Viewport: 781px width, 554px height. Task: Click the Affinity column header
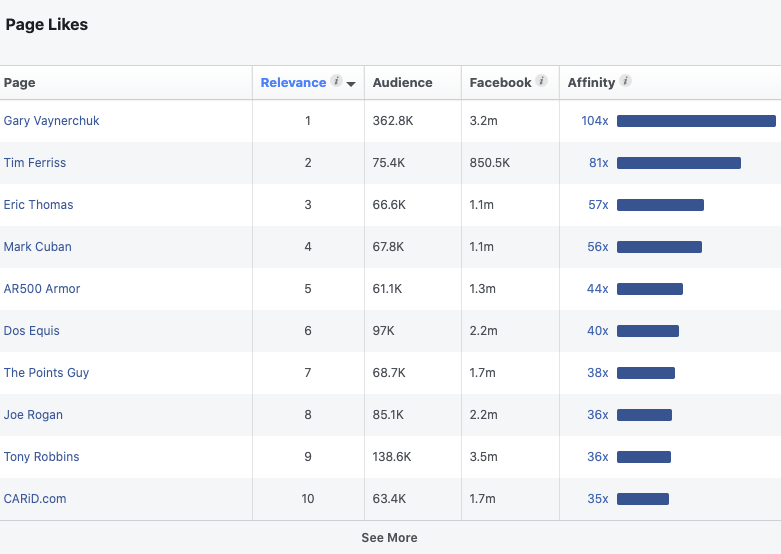[591, 83]
